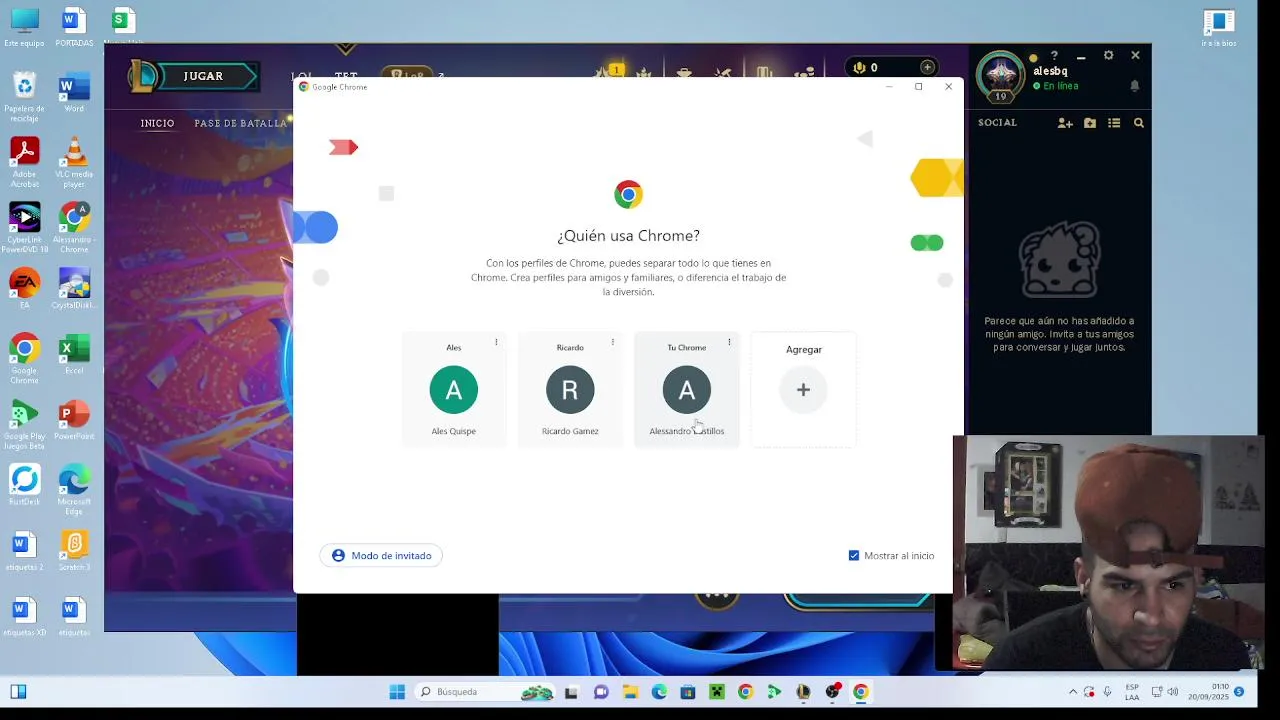Launch Excel desktop shortcut
Image resolution: width=1280 pixels, height=720 pixels.
(74, 355)
